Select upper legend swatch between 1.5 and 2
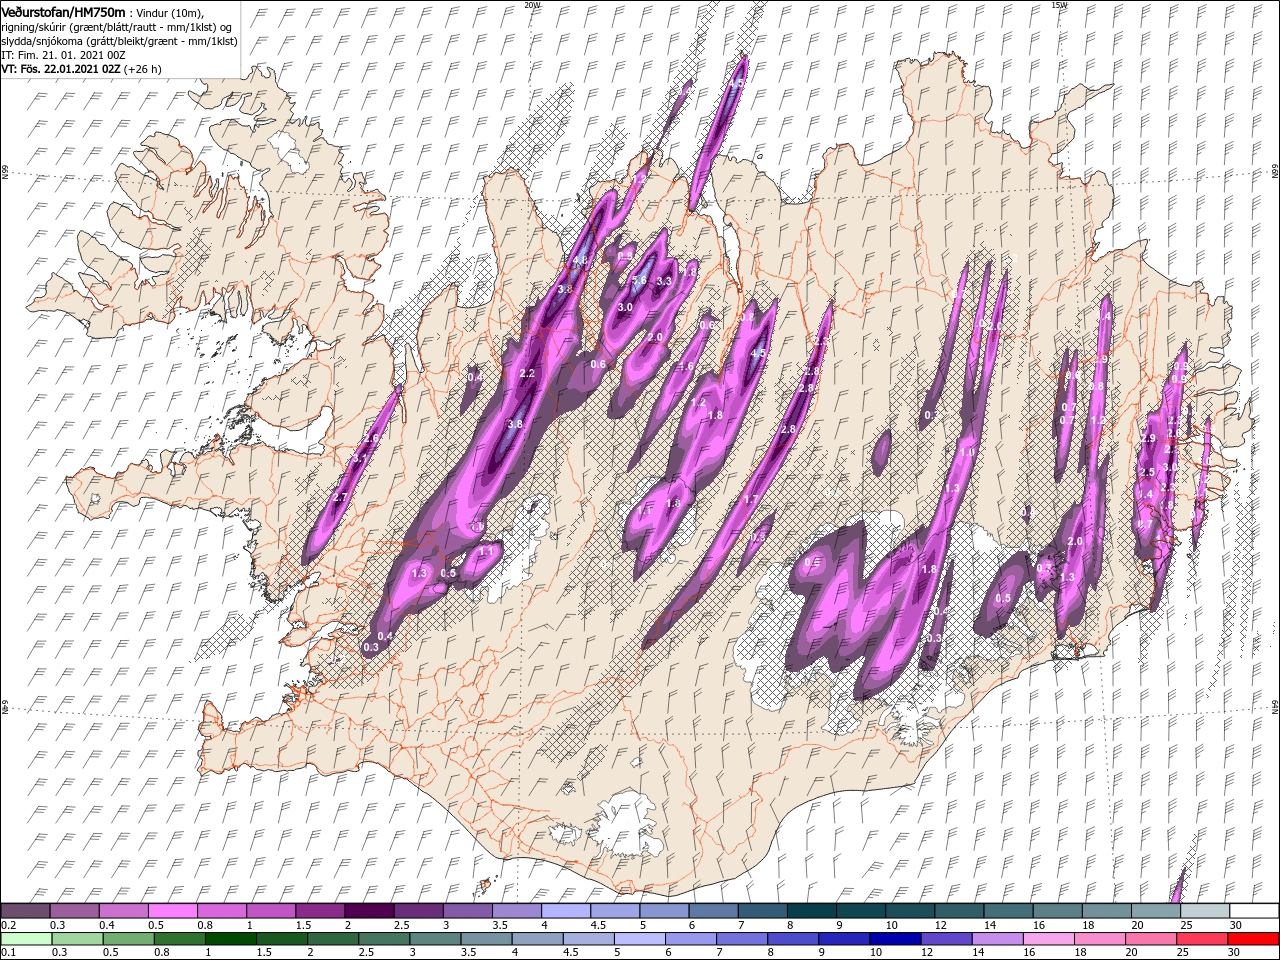 click(x=319, y=911)
